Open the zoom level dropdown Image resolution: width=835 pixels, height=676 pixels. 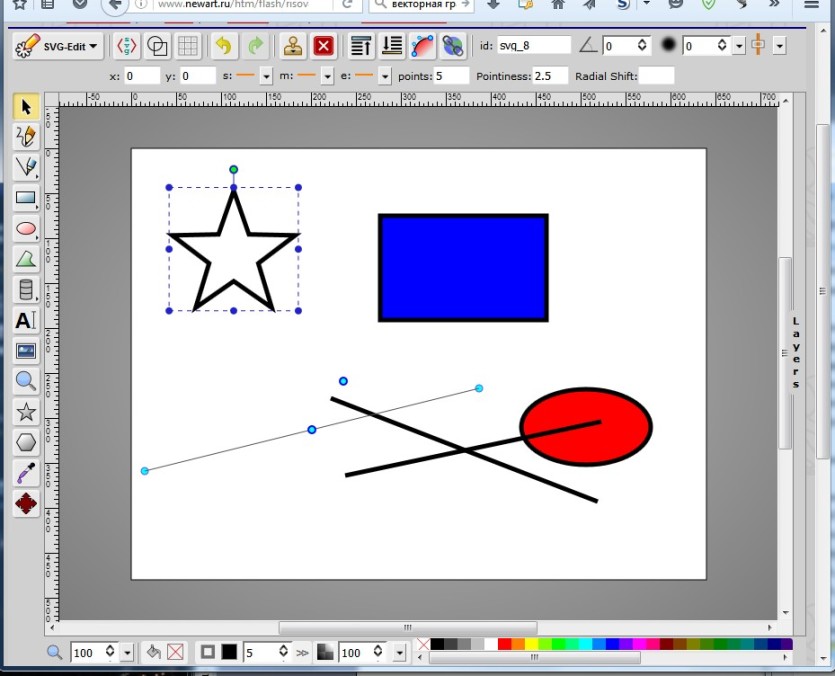point(127,652)
